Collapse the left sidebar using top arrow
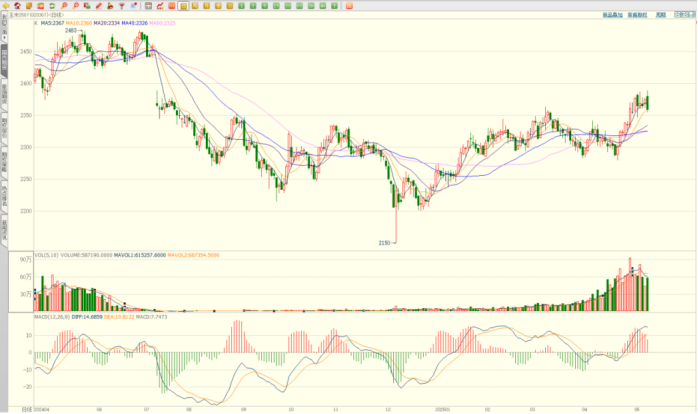The height and width of the screenshot is (414, 698). point(3,33)
